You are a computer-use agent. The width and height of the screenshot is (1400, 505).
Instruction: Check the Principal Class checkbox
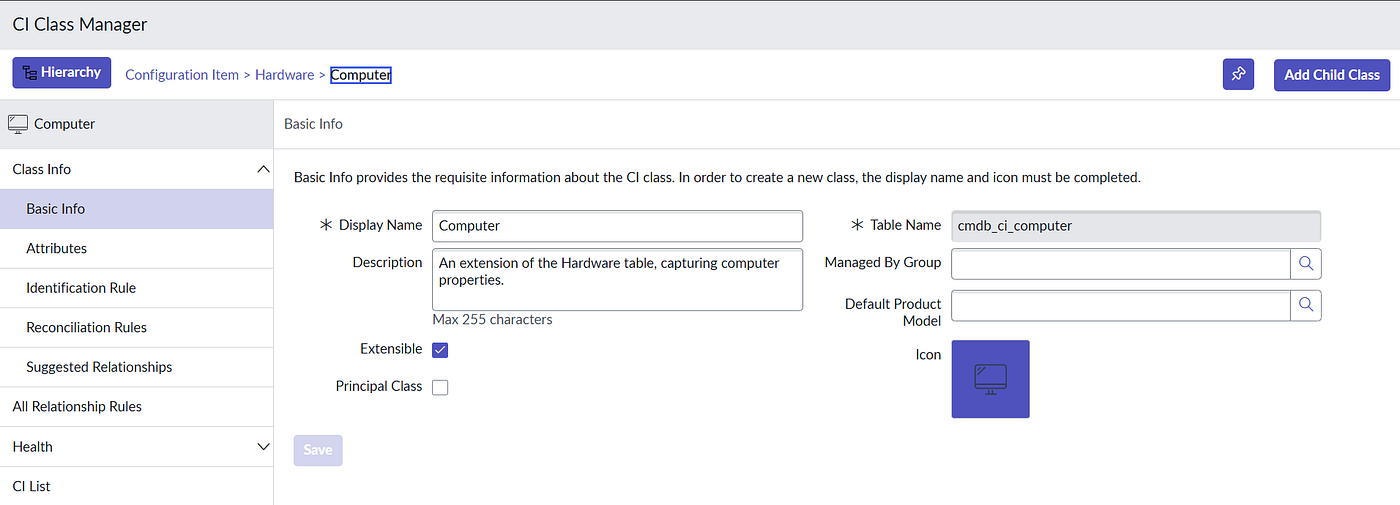[440, 387]
